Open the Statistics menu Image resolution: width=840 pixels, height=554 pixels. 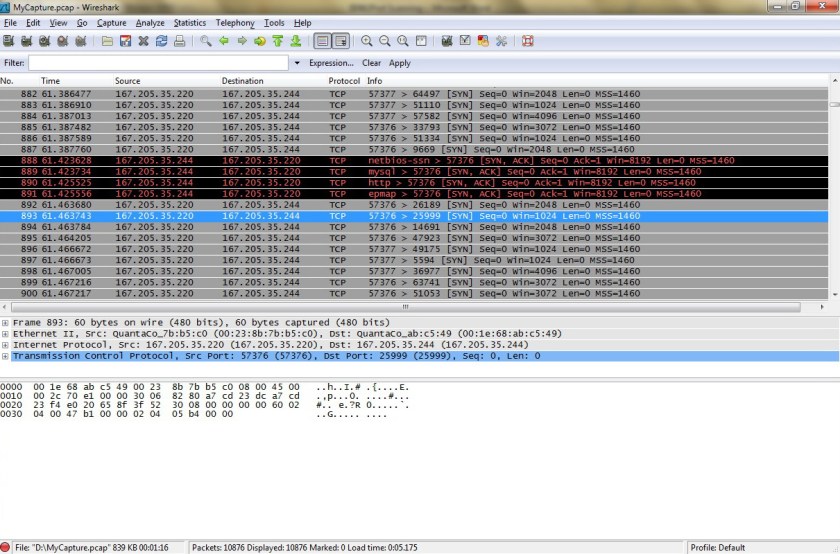(190, 22)
